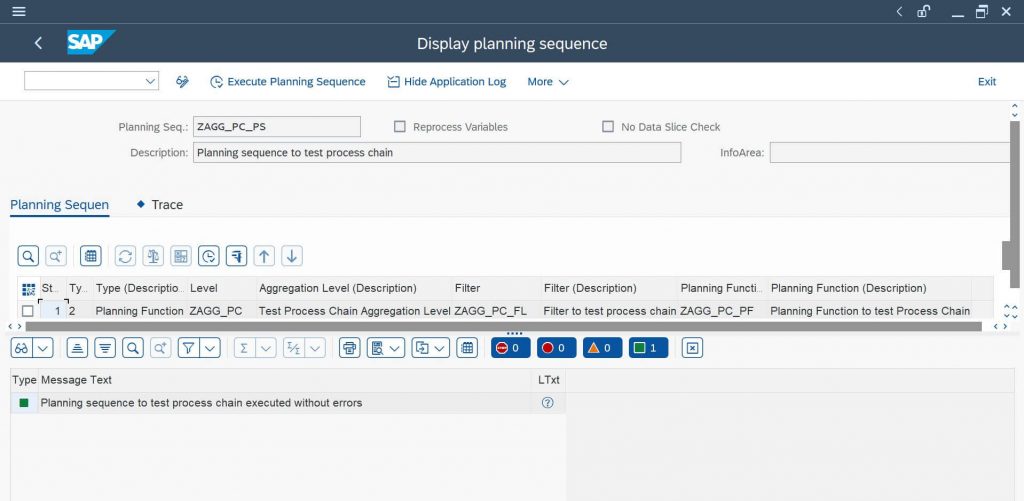Select the step 1 row checkbox

pyautogui.click(x=27, y=311)
